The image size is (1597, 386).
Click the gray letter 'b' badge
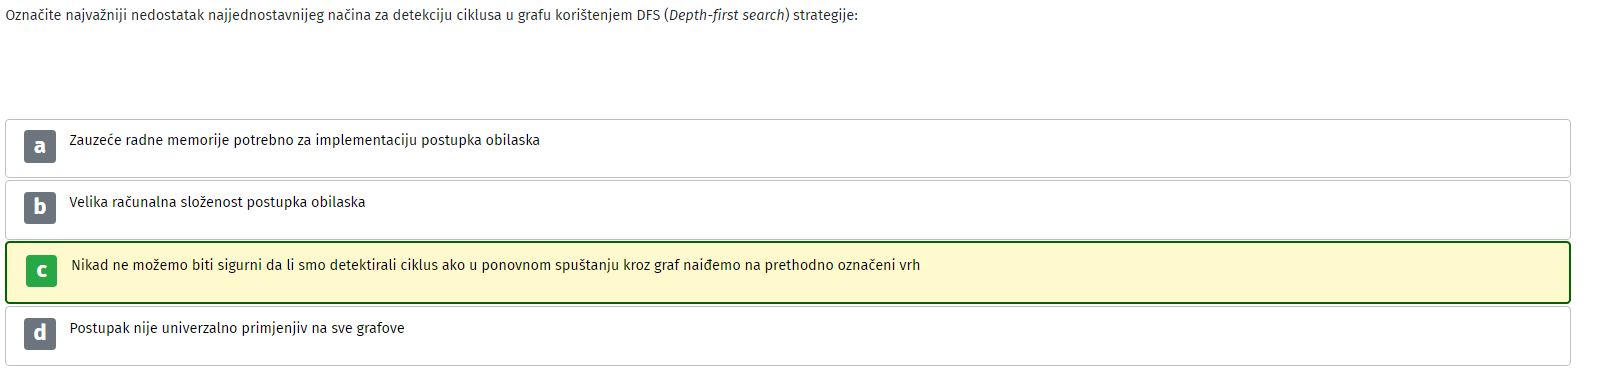[40, 207]
